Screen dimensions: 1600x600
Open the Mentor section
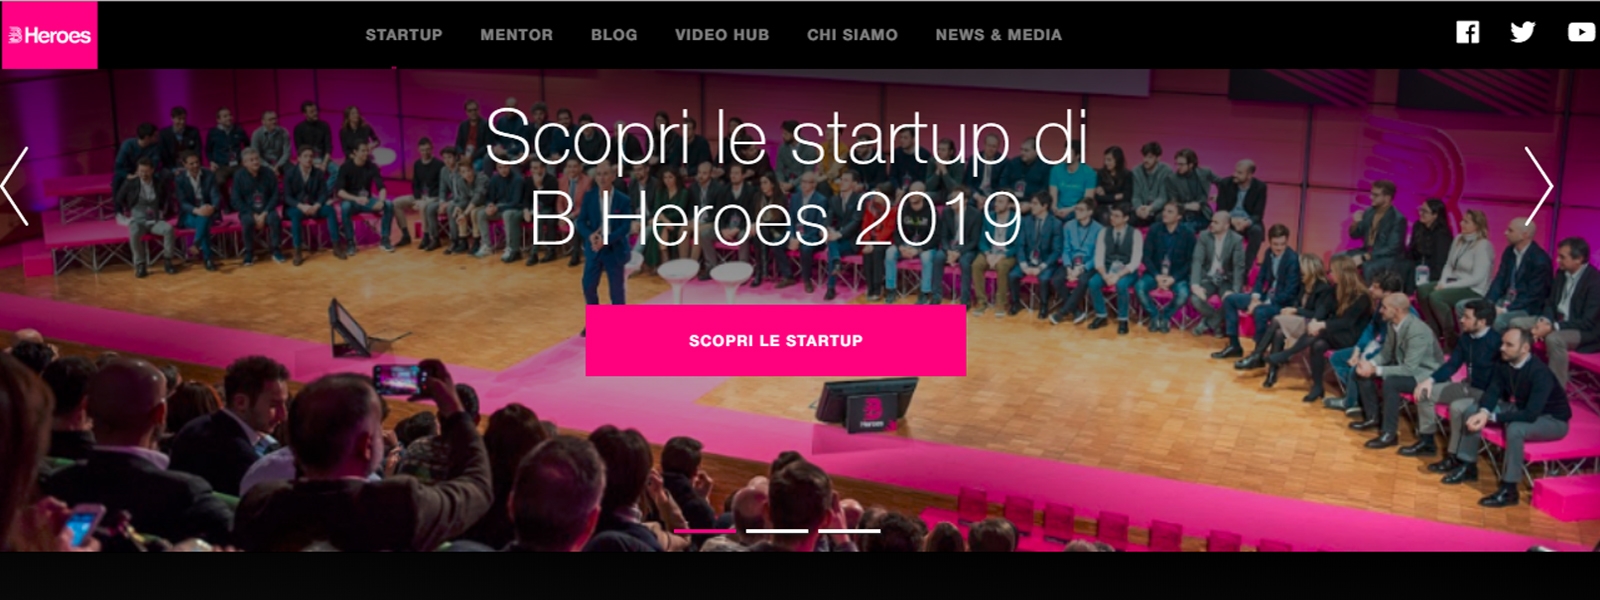tap(516, 35)
